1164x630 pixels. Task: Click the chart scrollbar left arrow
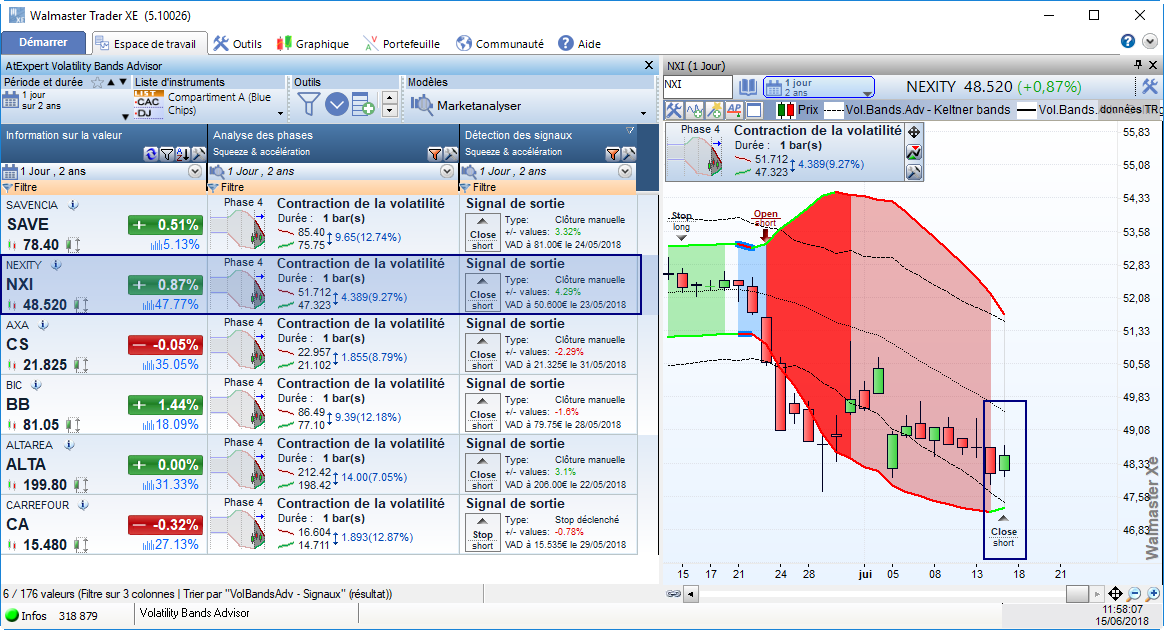click(x=691, y=594)
